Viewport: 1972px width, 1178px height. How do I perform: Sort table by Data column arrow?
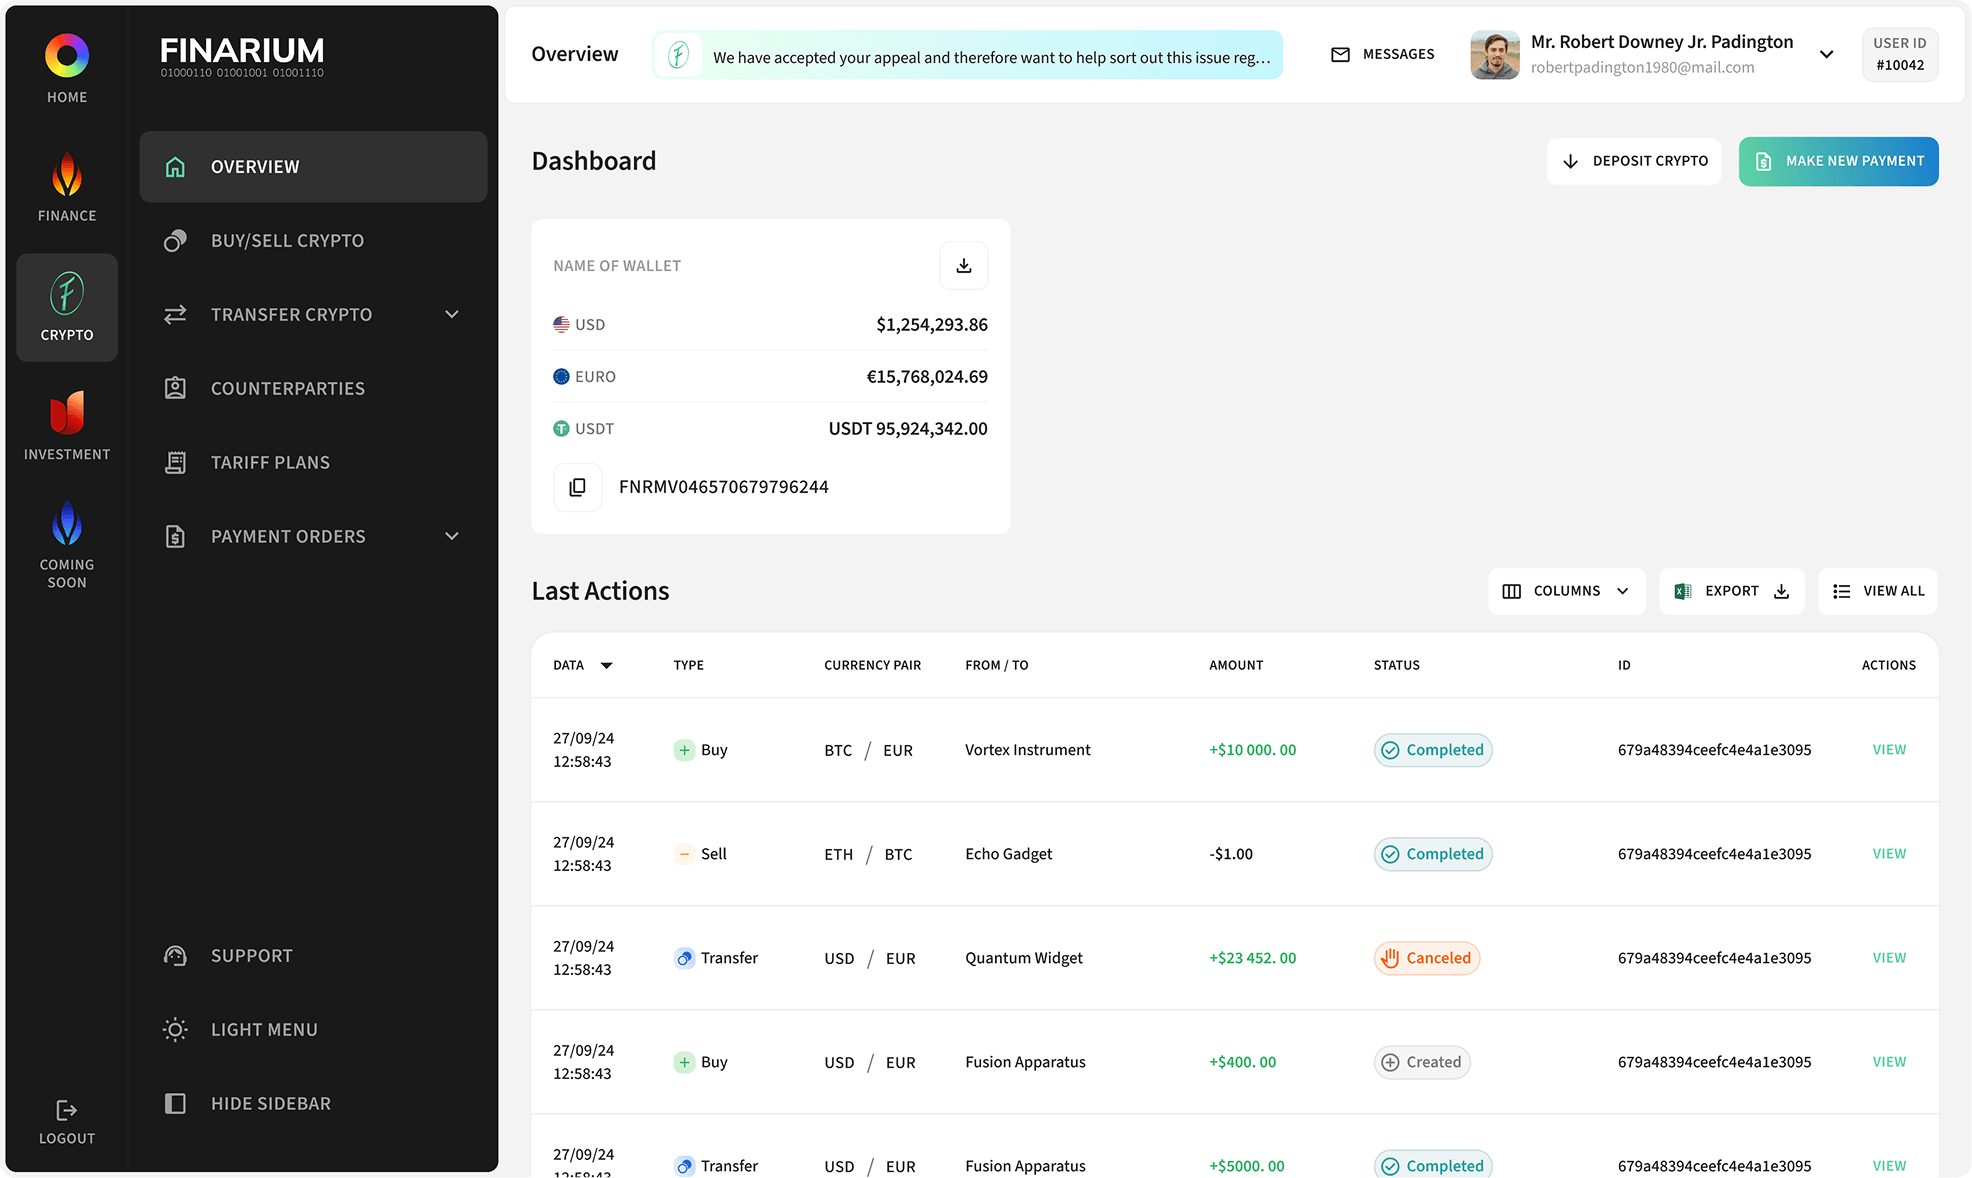click(x=606, y=665)
